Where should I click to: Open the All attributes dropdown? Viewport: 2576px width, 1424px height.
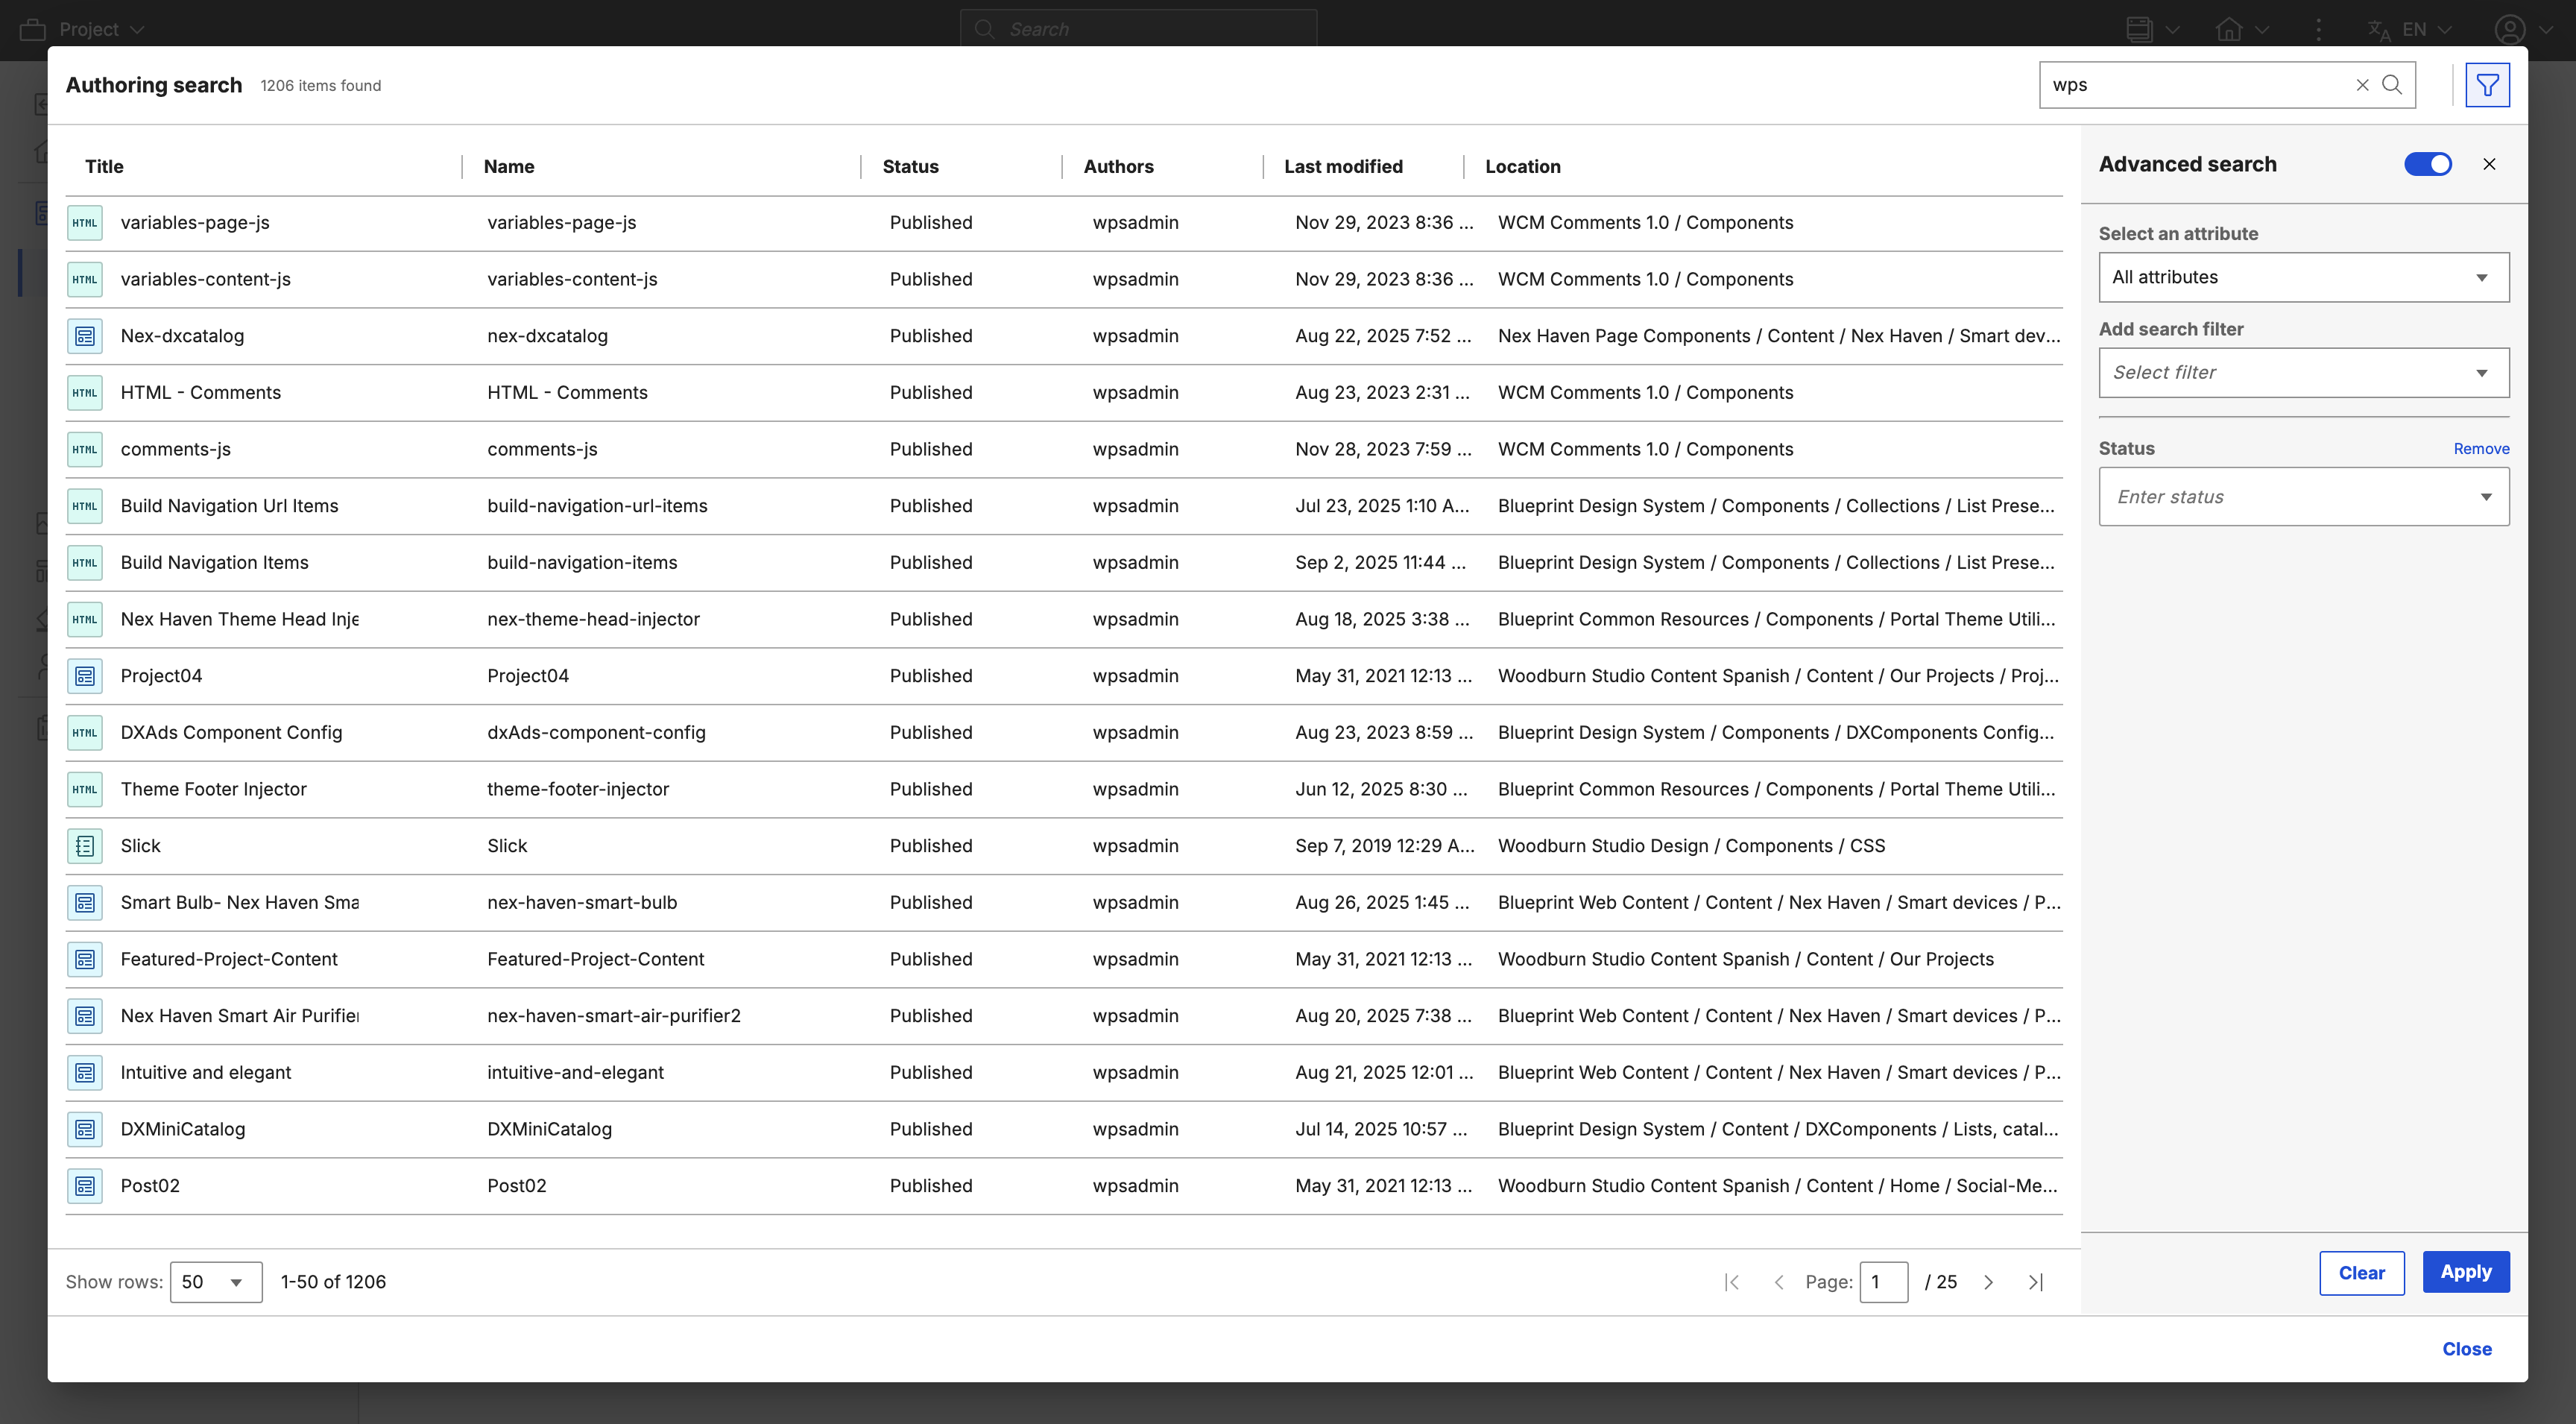click(2303, 277)
